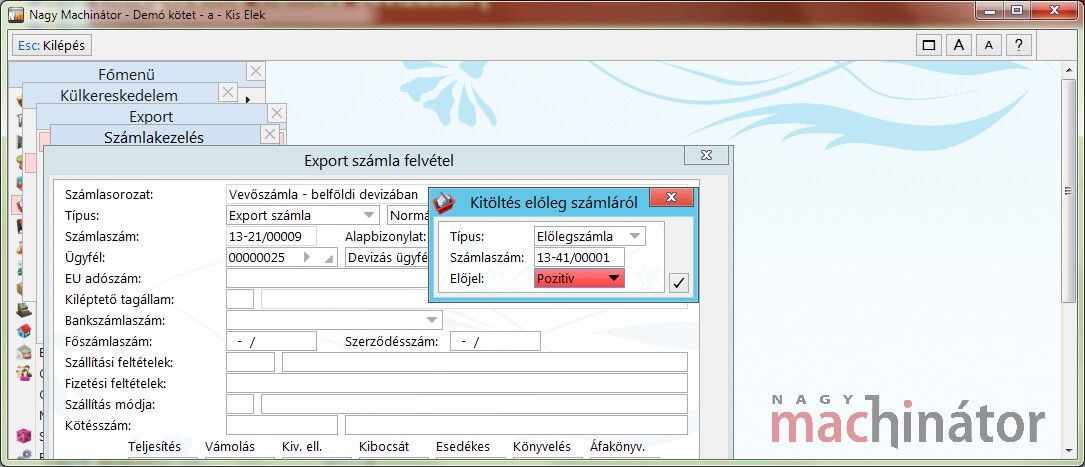Close the Export számla felvétel dialog
Viewport: 1085px width, 467px height.
click(706, 155)
